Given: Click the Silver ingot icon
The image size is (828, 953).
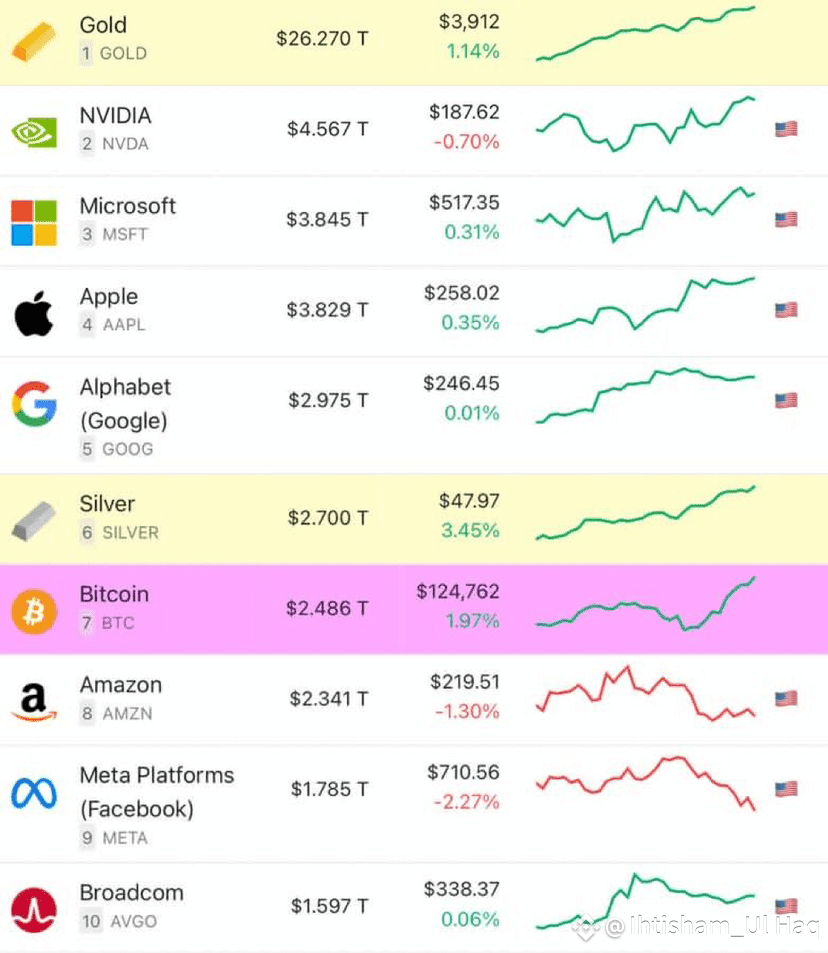Looking at the screenshot, I should tap(34, 518).
